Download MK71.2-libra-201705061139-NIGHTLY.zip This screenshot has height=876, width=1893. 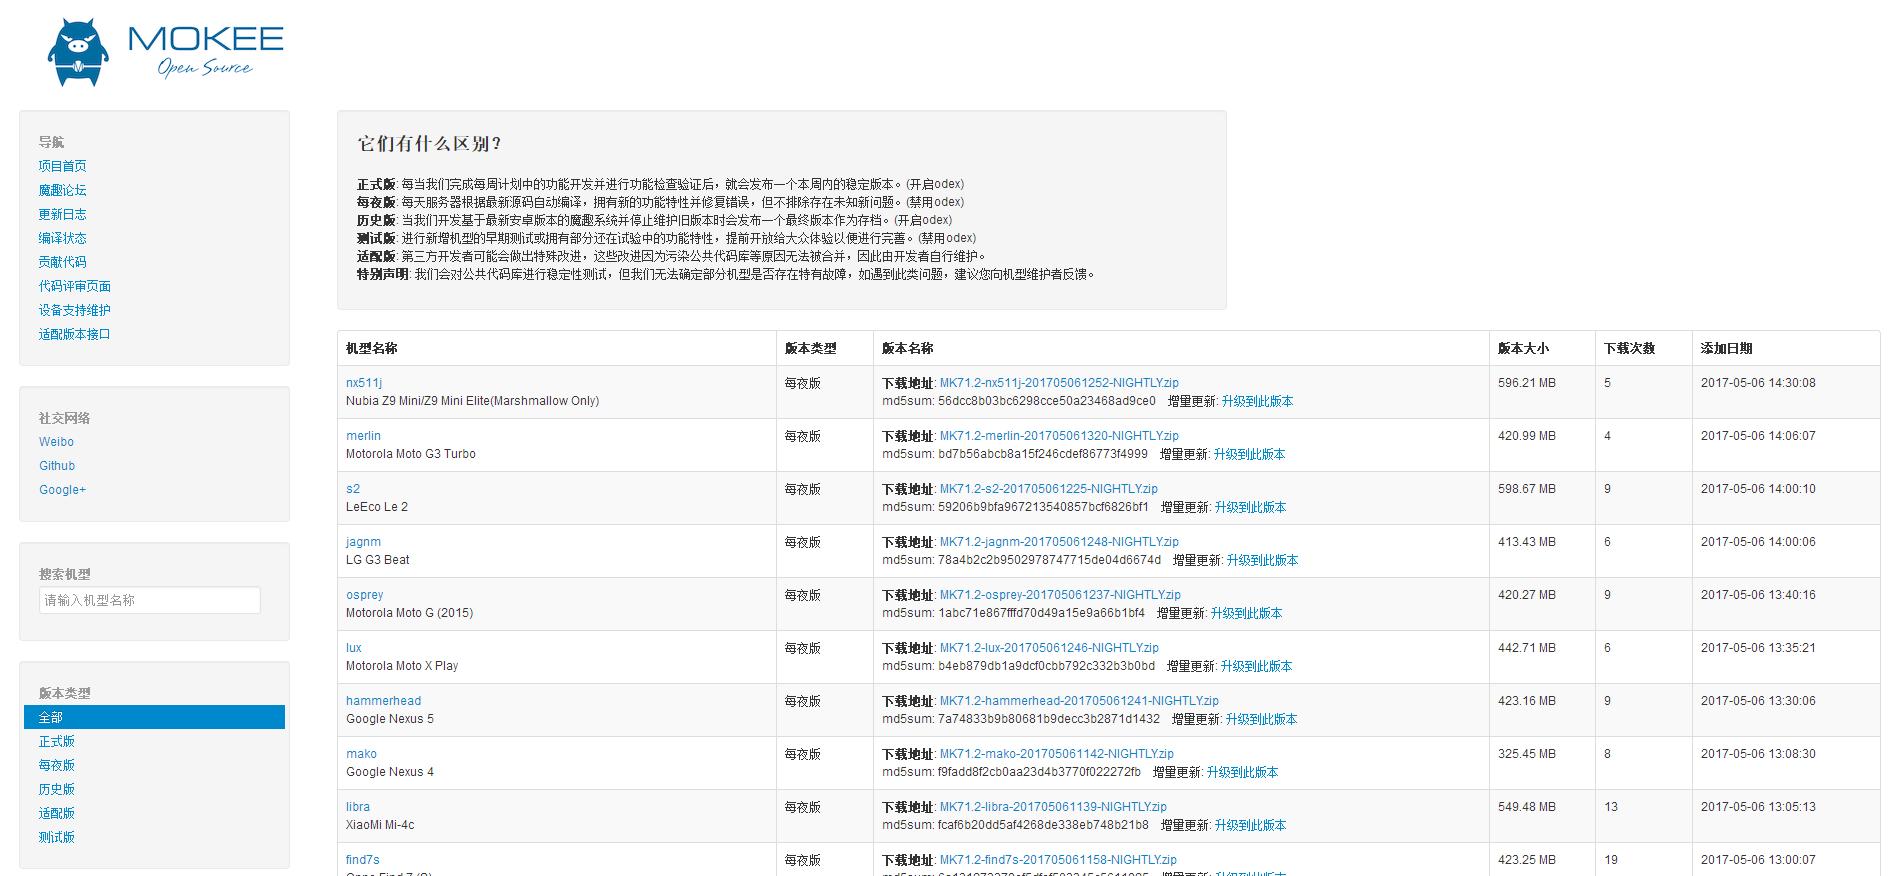point(1053,807)
